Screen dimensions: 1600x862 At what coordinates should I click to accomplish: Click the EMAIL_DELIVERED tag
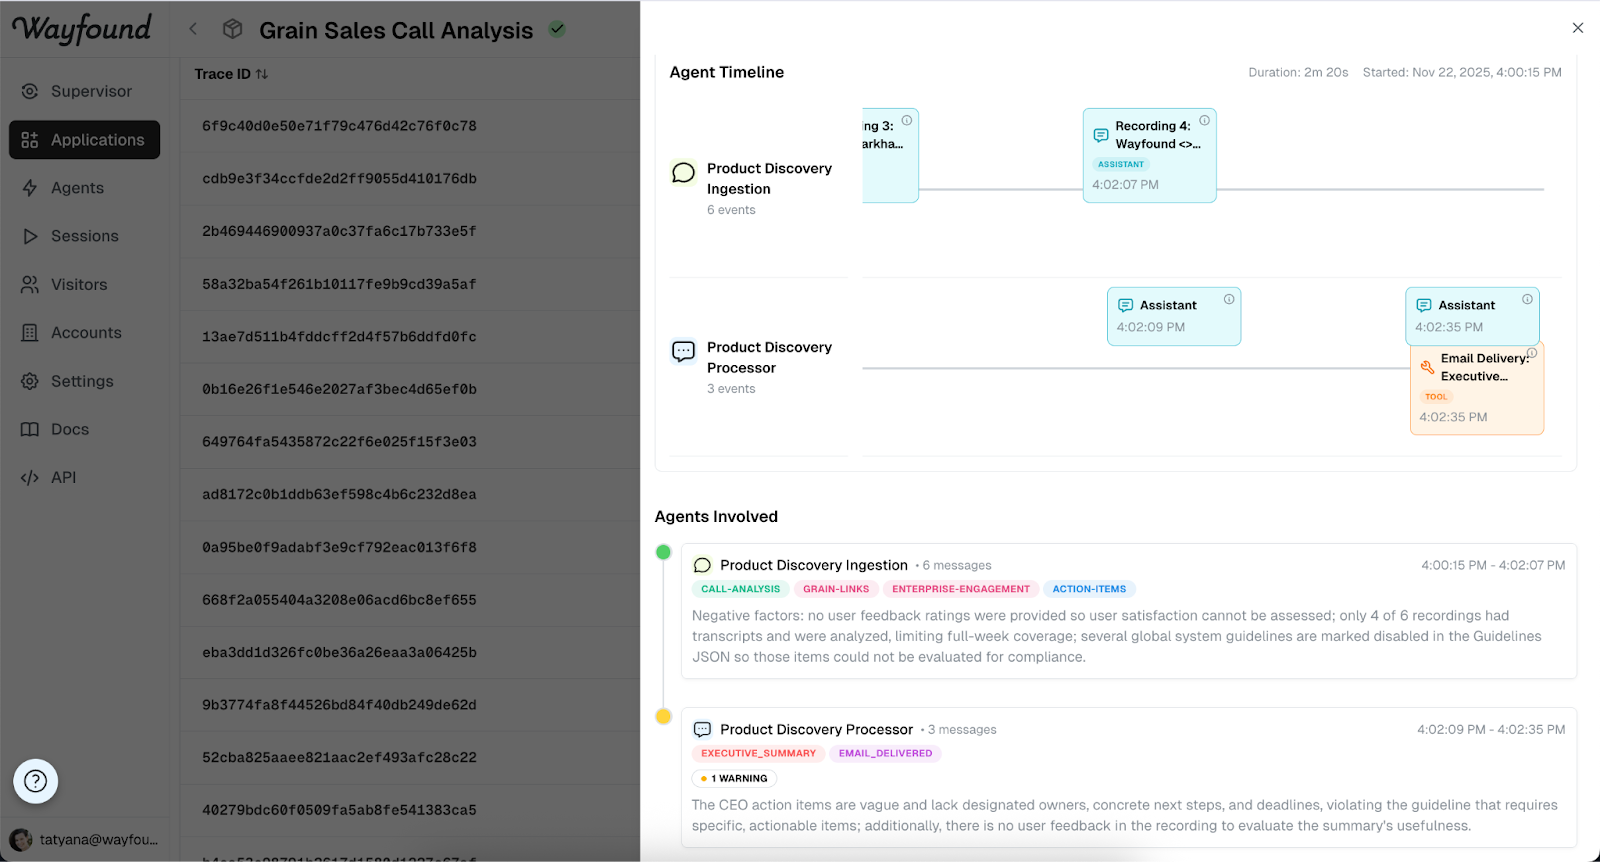point(885,753)
